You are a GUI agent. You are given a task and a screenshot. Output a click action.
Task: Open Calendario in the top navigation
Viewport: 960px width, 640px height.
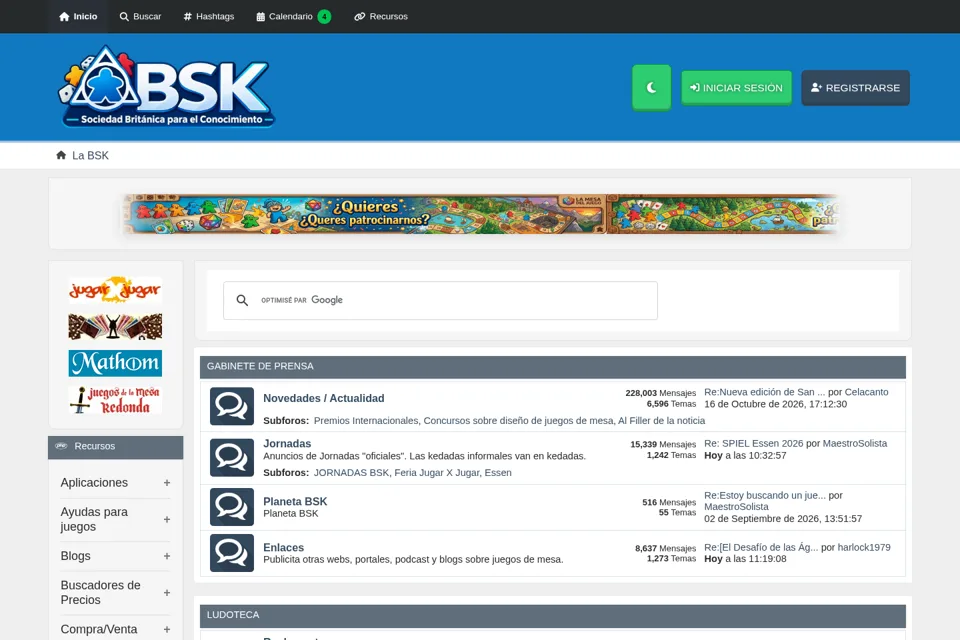(x=285, y=17)
